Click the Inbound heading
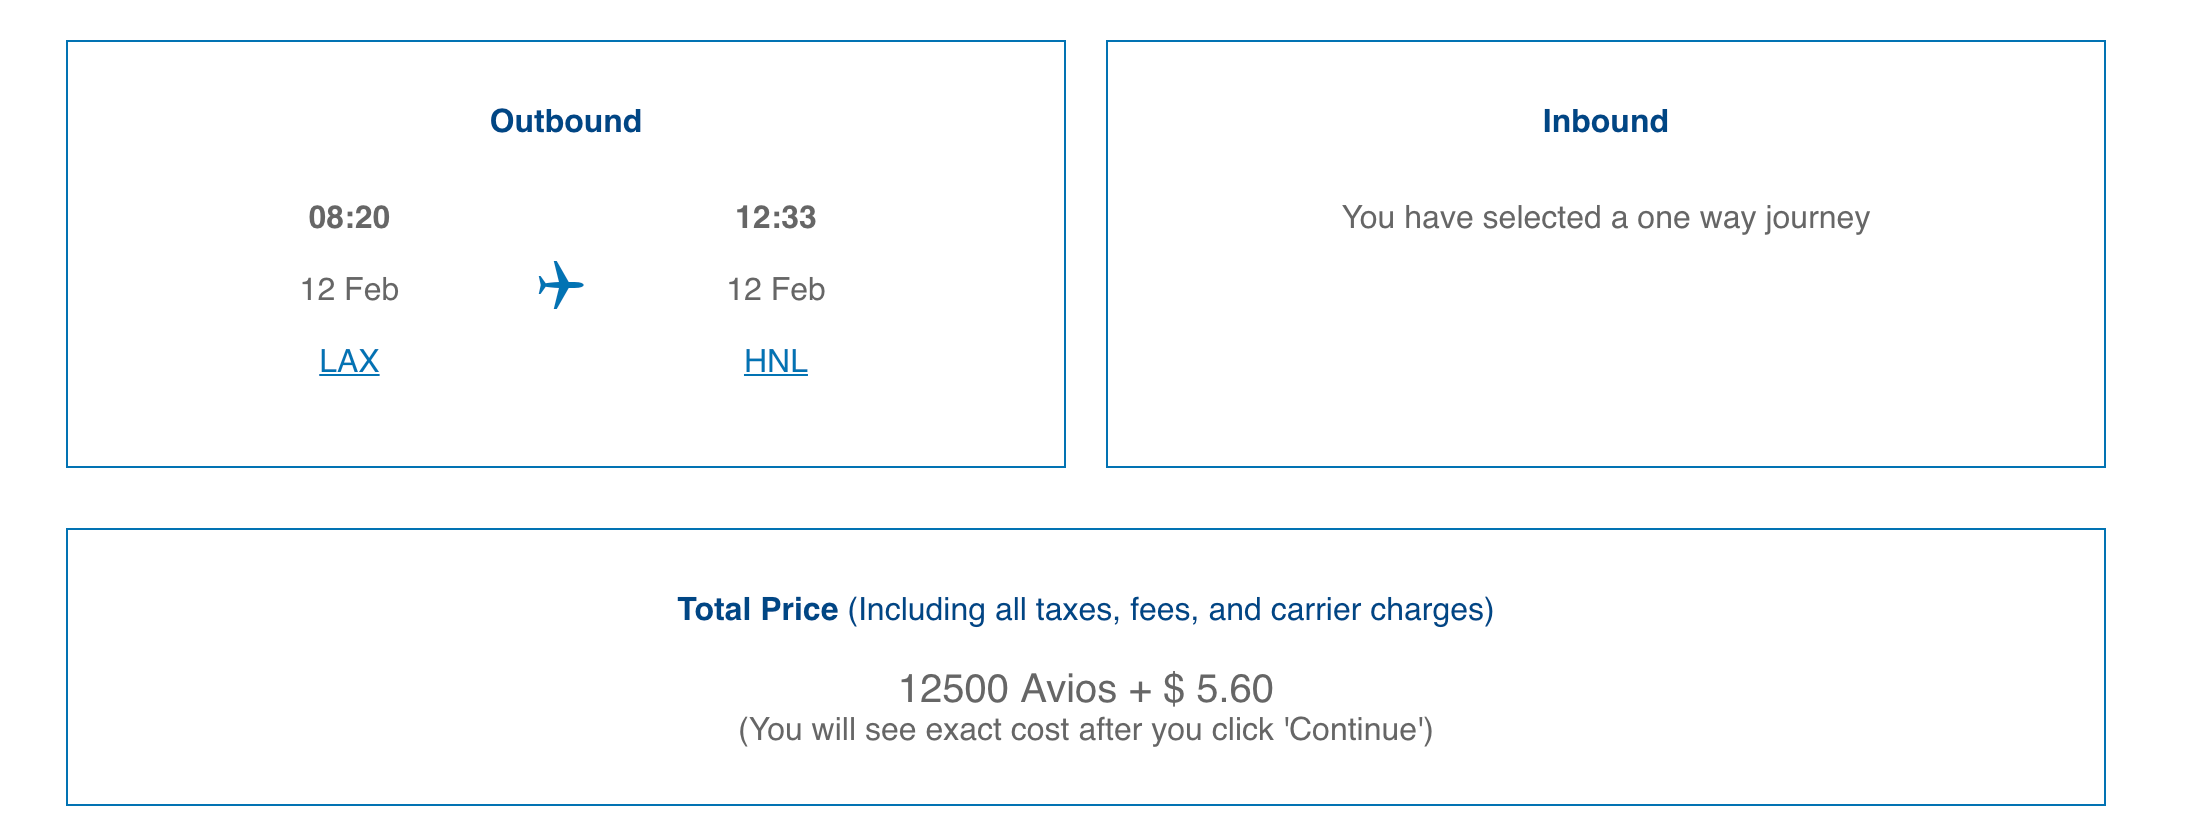2196x826 pixels. pos(1605,121)
